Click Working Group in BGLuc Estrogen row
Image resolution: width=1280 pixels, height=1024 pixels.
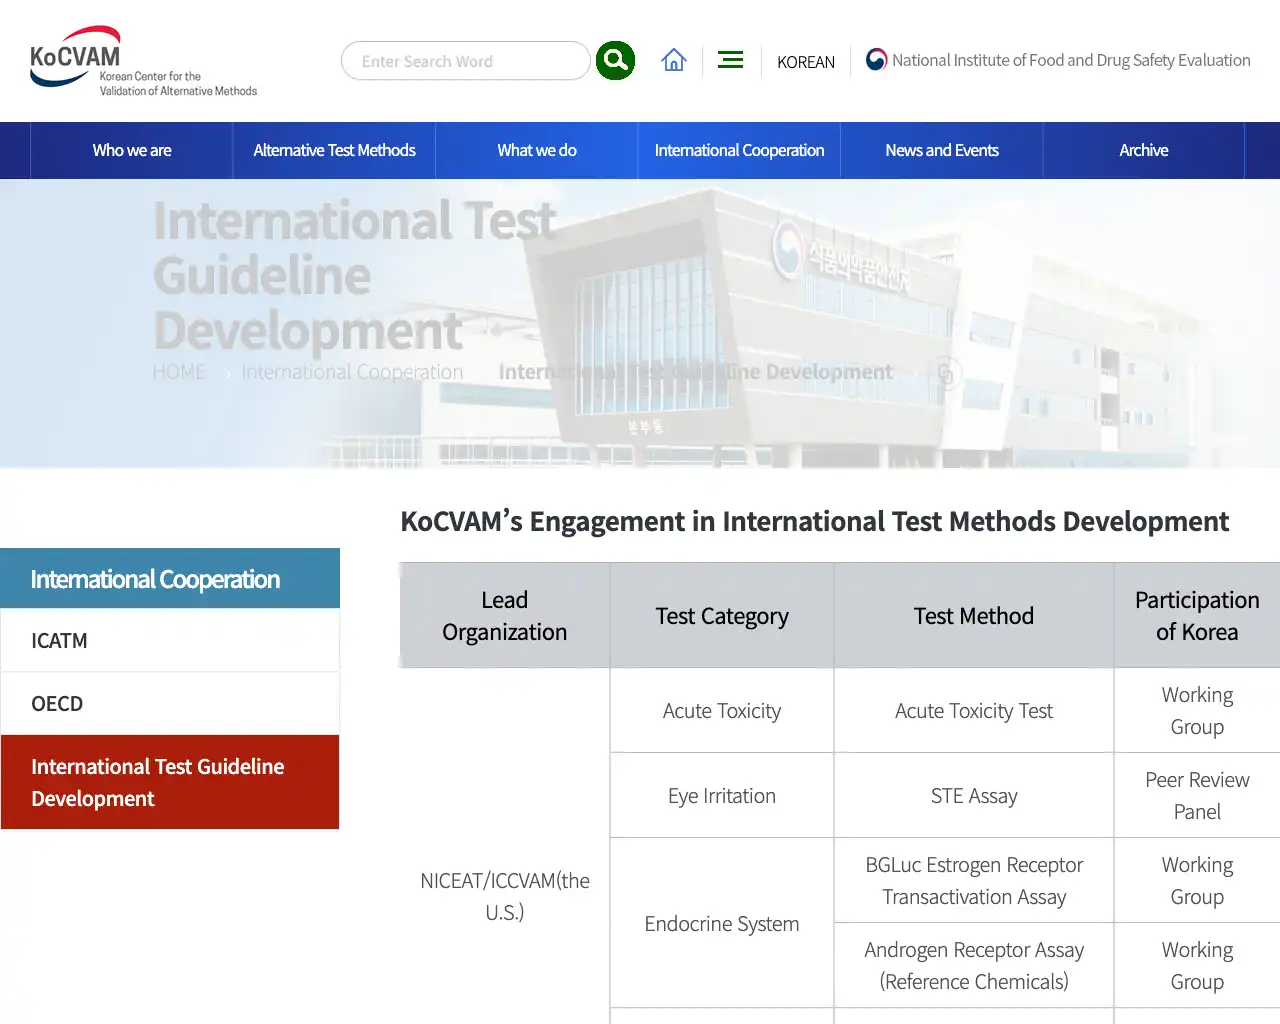click(1197, 881)
